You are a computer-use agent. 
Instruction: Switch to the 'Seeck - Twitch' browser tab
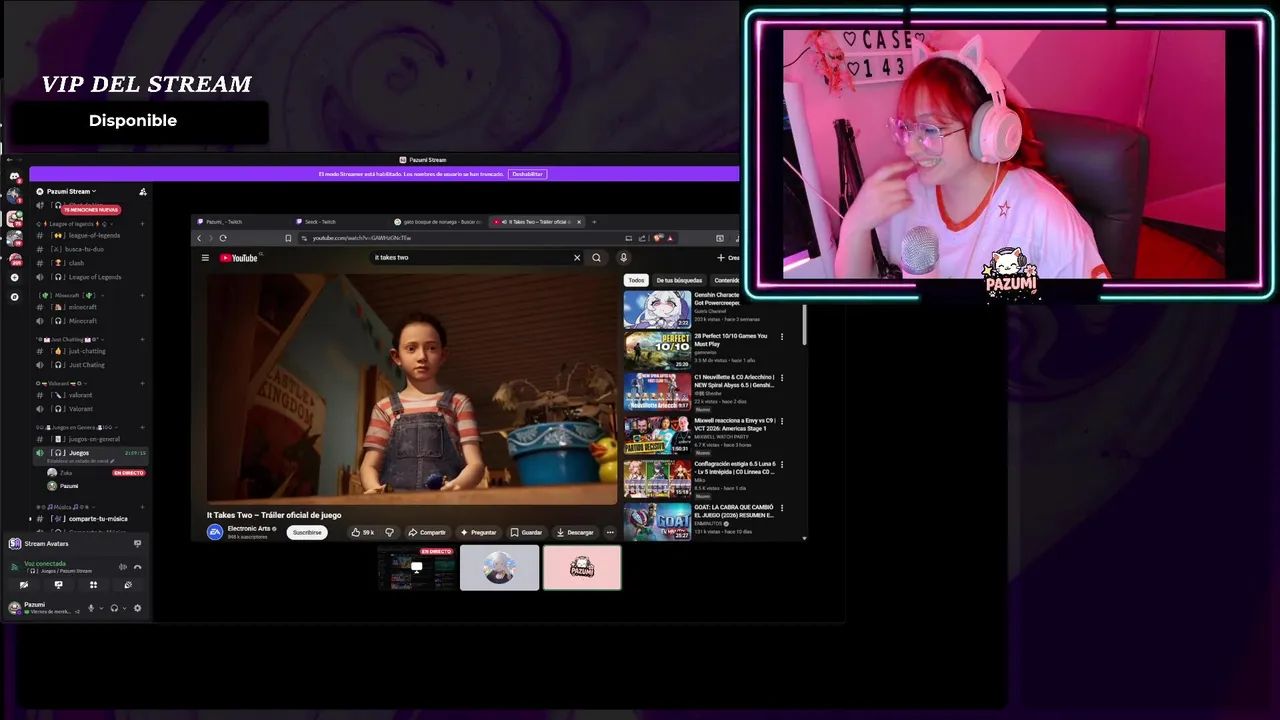point(340,222)
